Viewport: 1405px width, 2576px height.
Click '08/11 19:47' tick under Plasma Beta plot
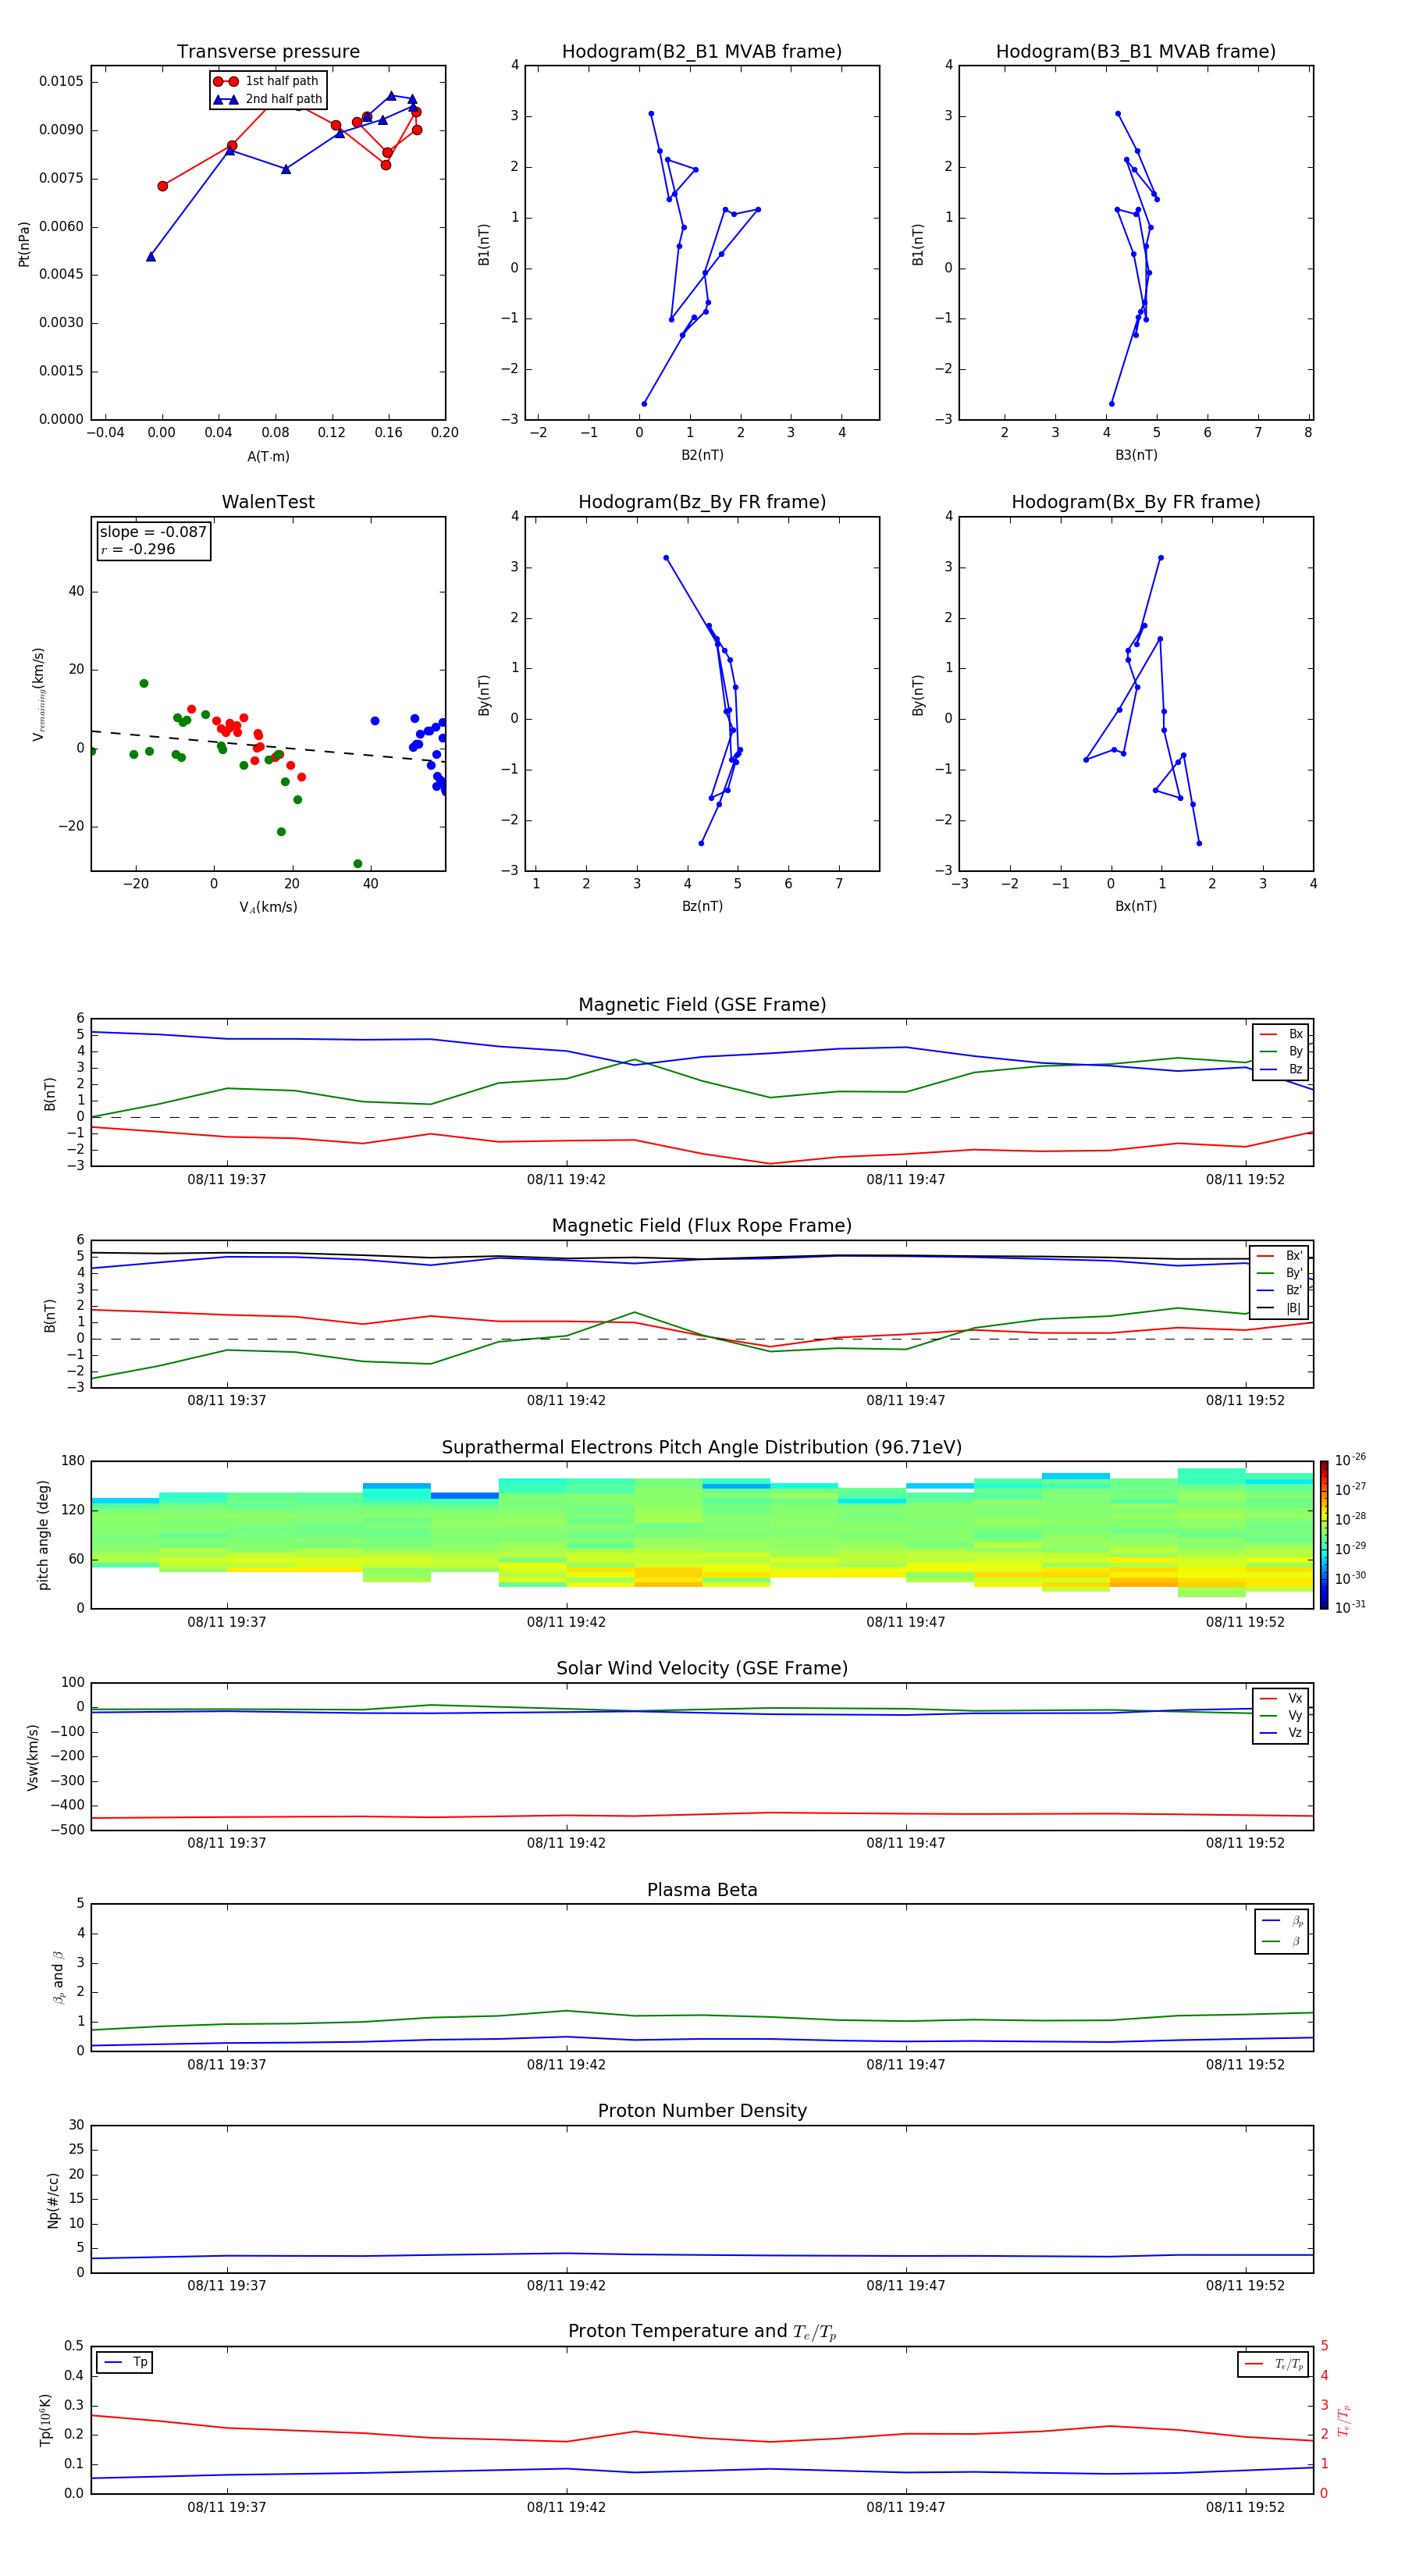906,2064
